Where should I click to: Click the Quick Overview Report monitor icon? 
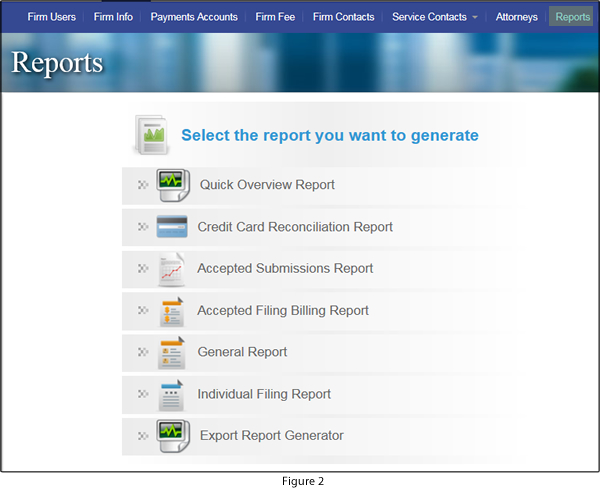173,184
